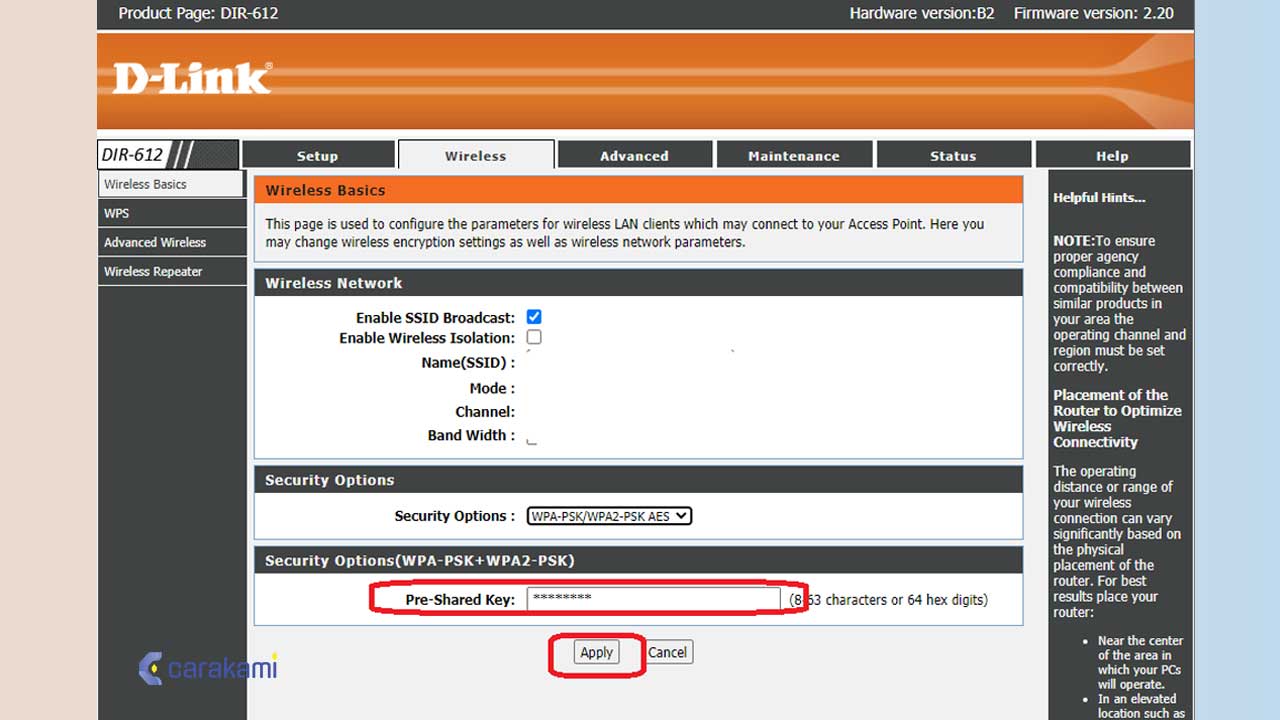Click the Helpful Hints heading

click(x=1099, y=198)
